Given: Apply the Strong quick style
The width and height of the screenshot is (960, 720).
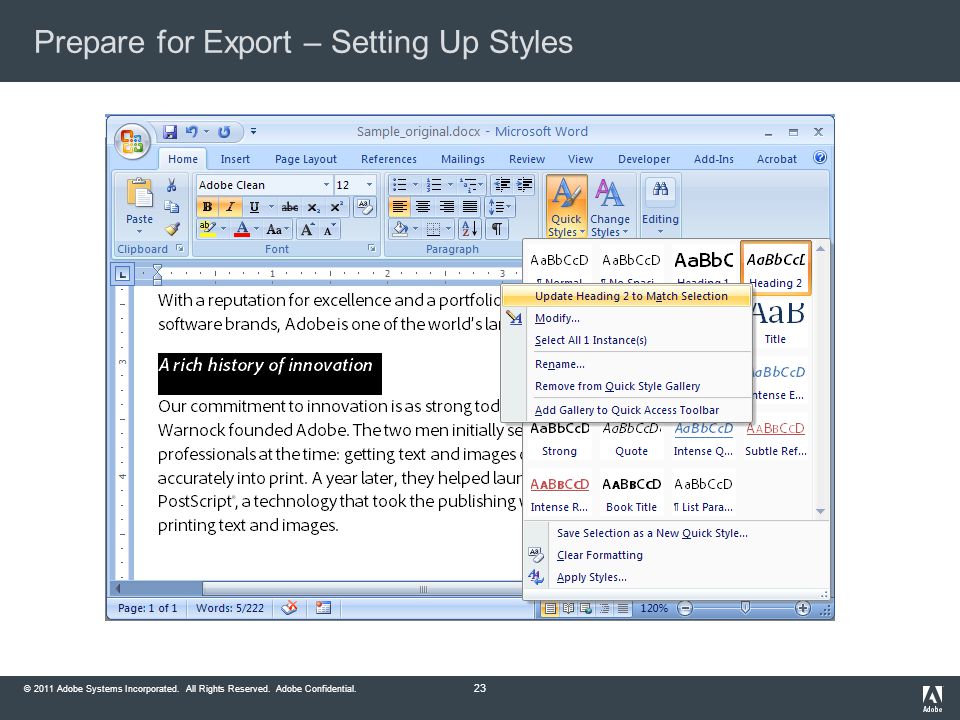Looking at the screenshot, I should [x=560, y=438].
